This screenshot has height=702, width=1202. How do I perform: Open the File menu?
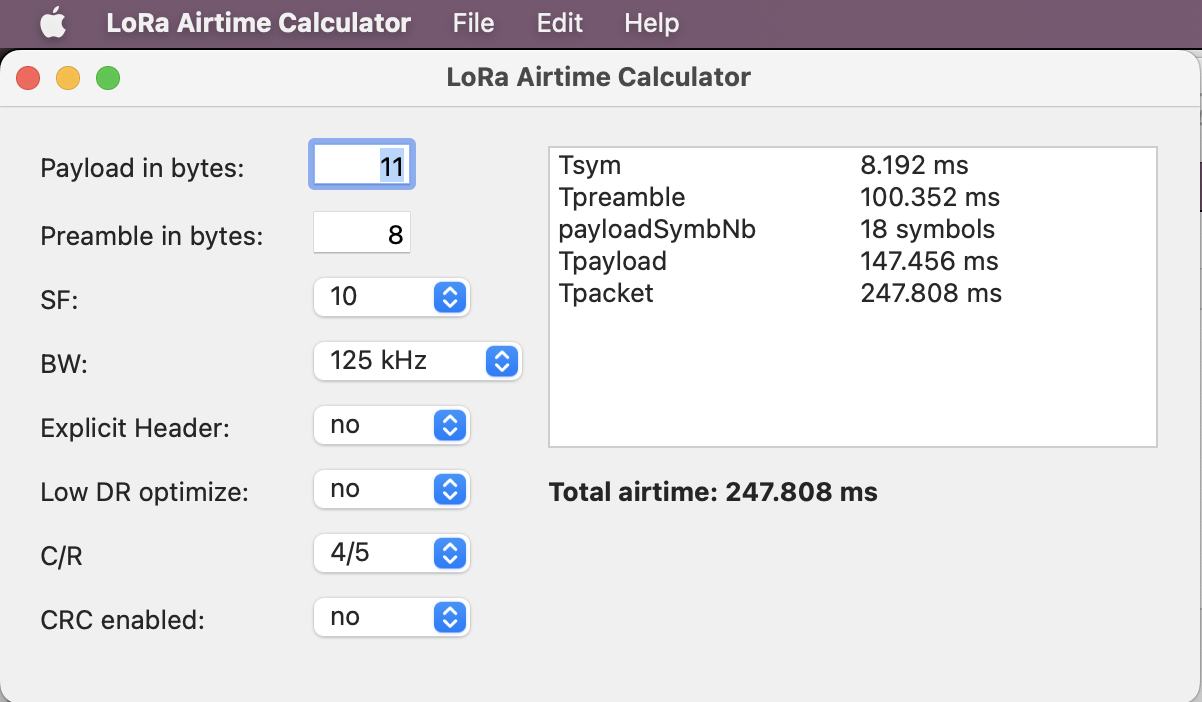click(473, 23)
